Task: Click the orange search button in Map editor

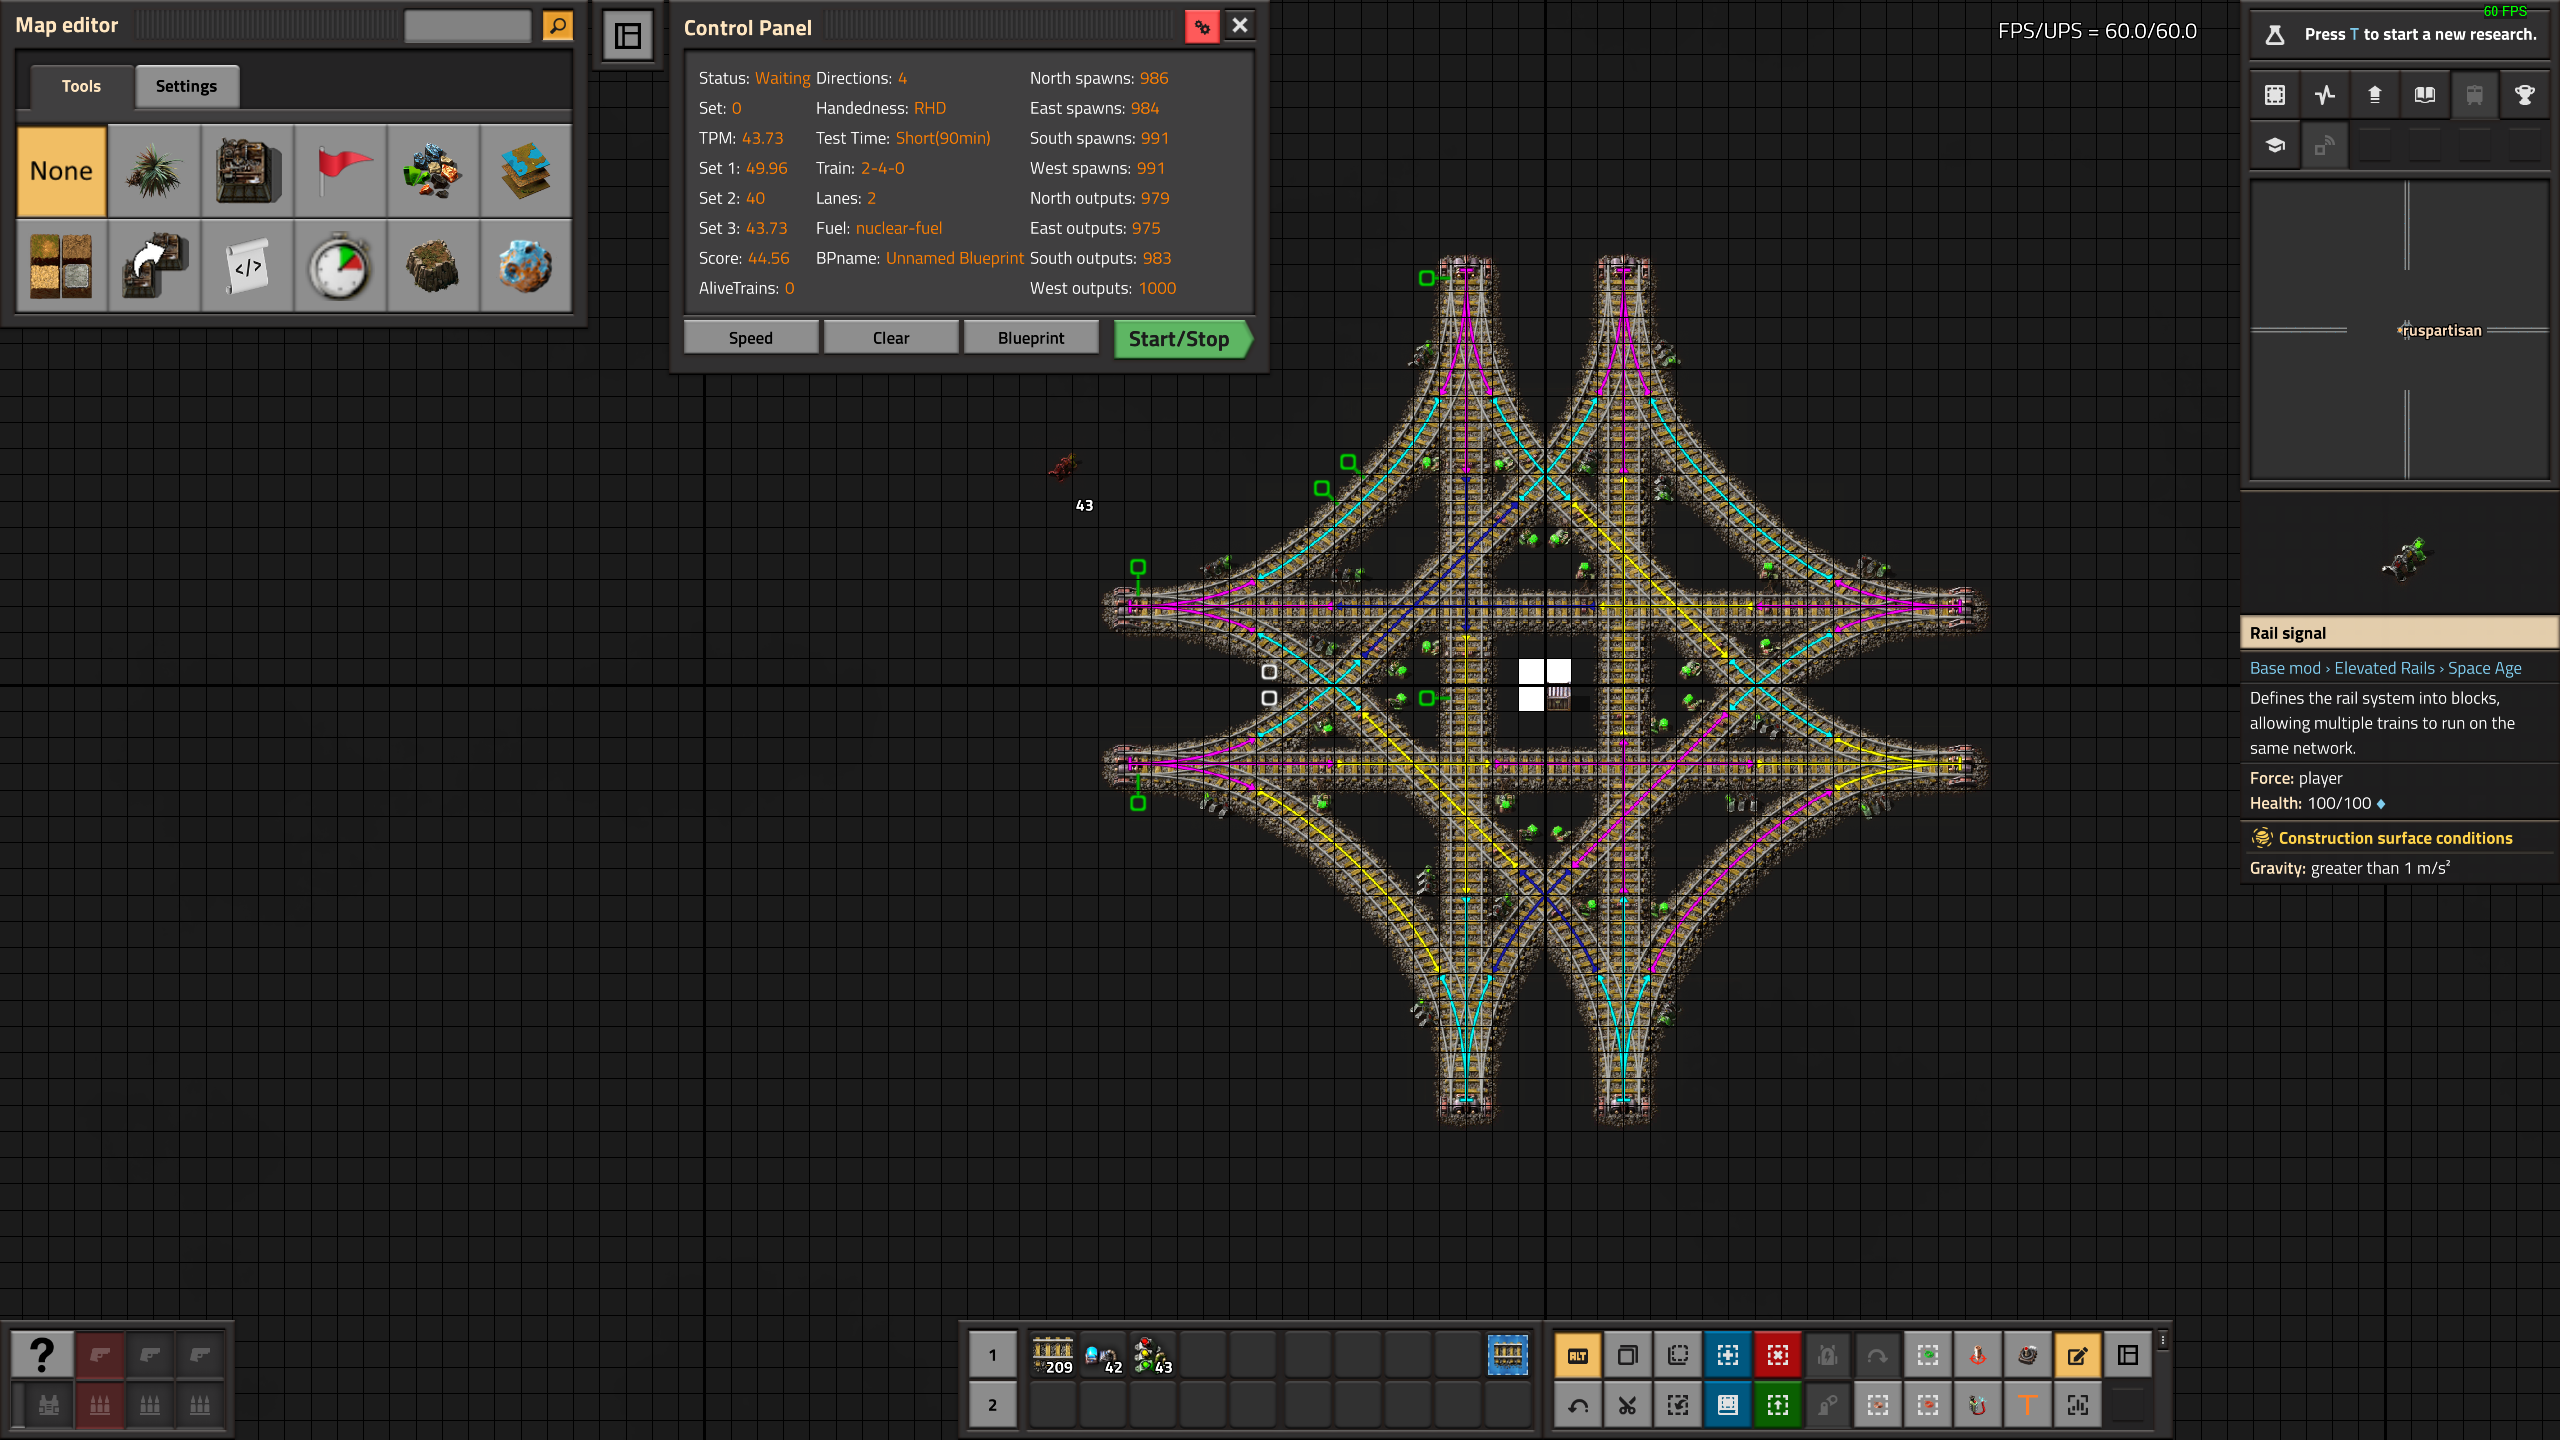Action: [558, 26]
